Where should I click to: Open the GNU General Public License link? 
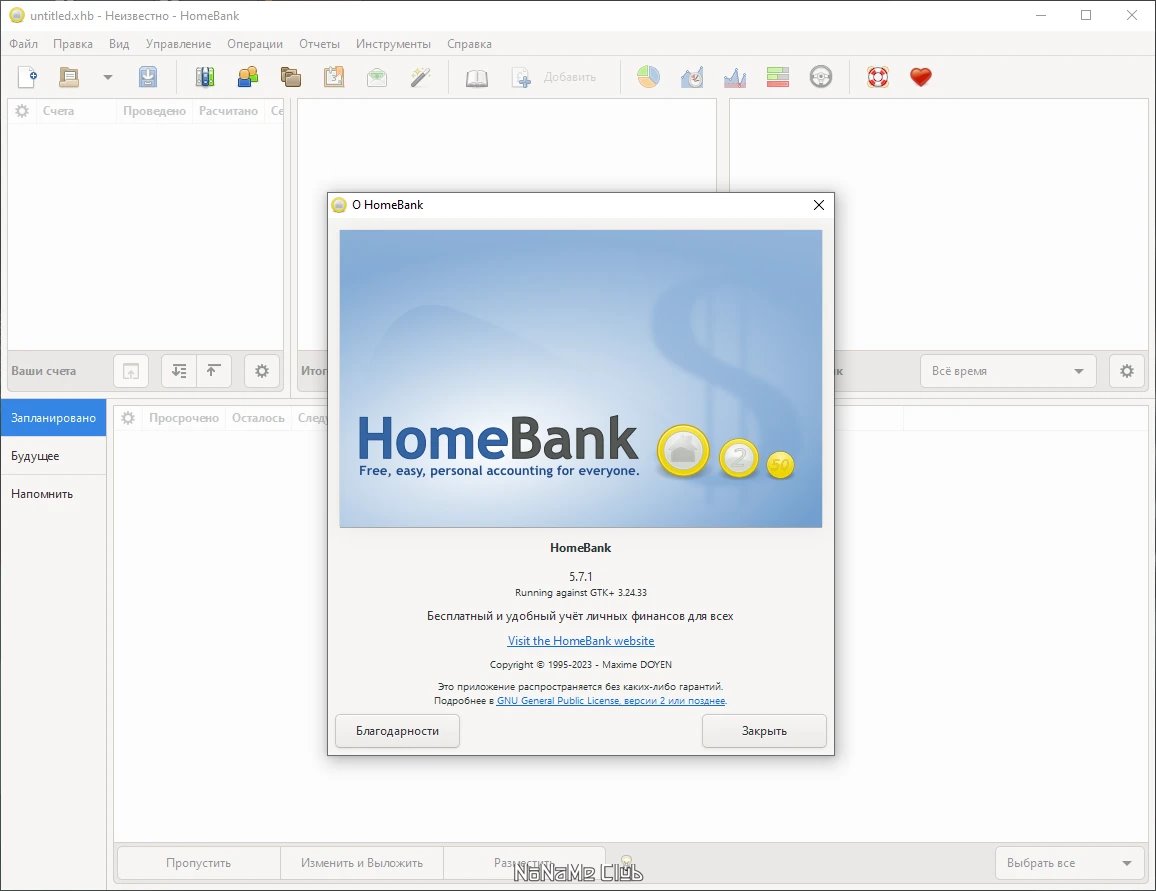click(x=610, y=701)
